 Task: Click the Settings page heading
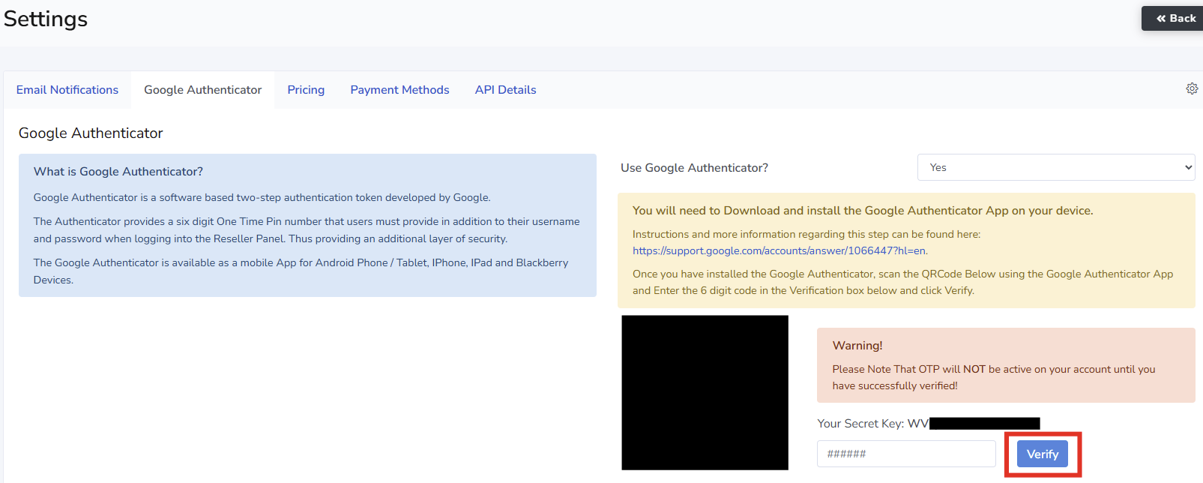(x=46, y=19)
